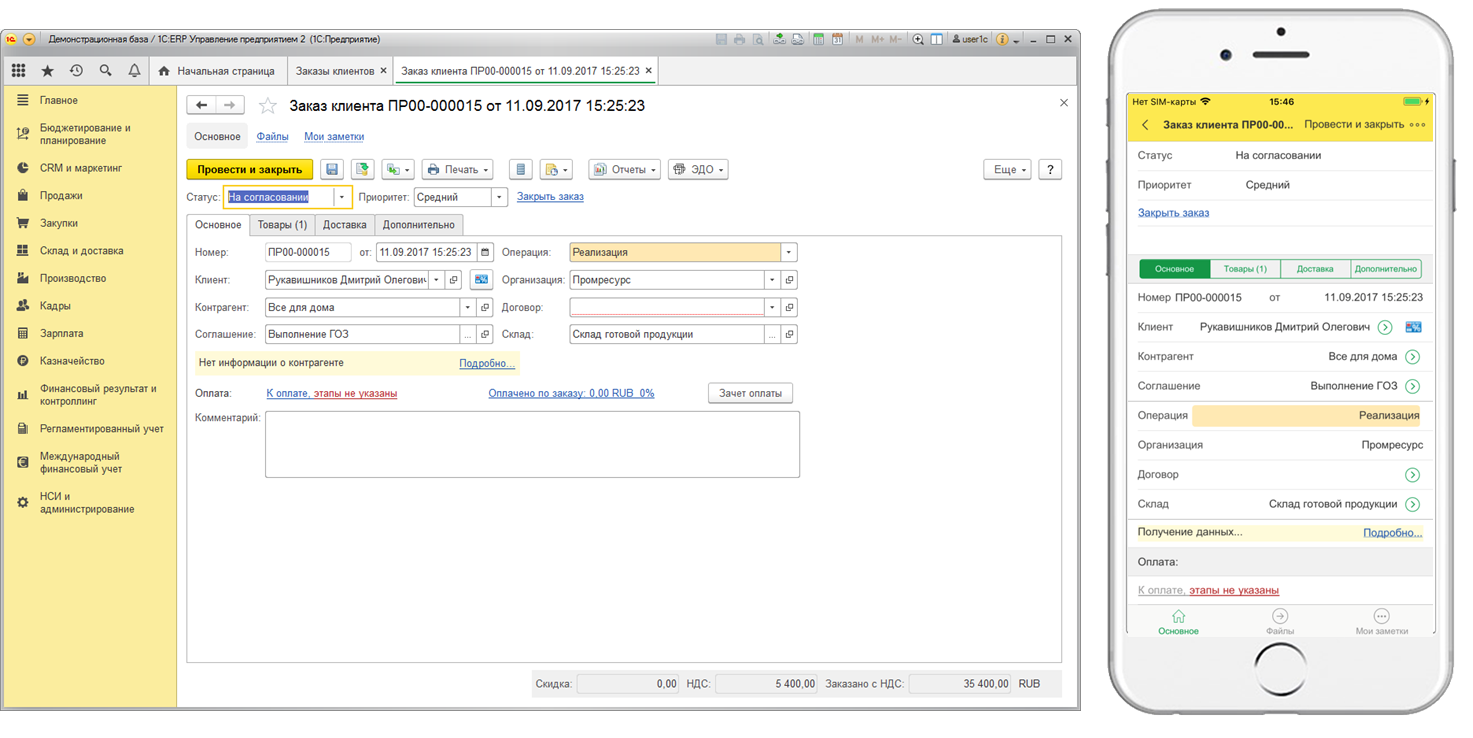Click into the Комментарий text field
This screenshot has height=738, width=1473.
pos(531,444)
